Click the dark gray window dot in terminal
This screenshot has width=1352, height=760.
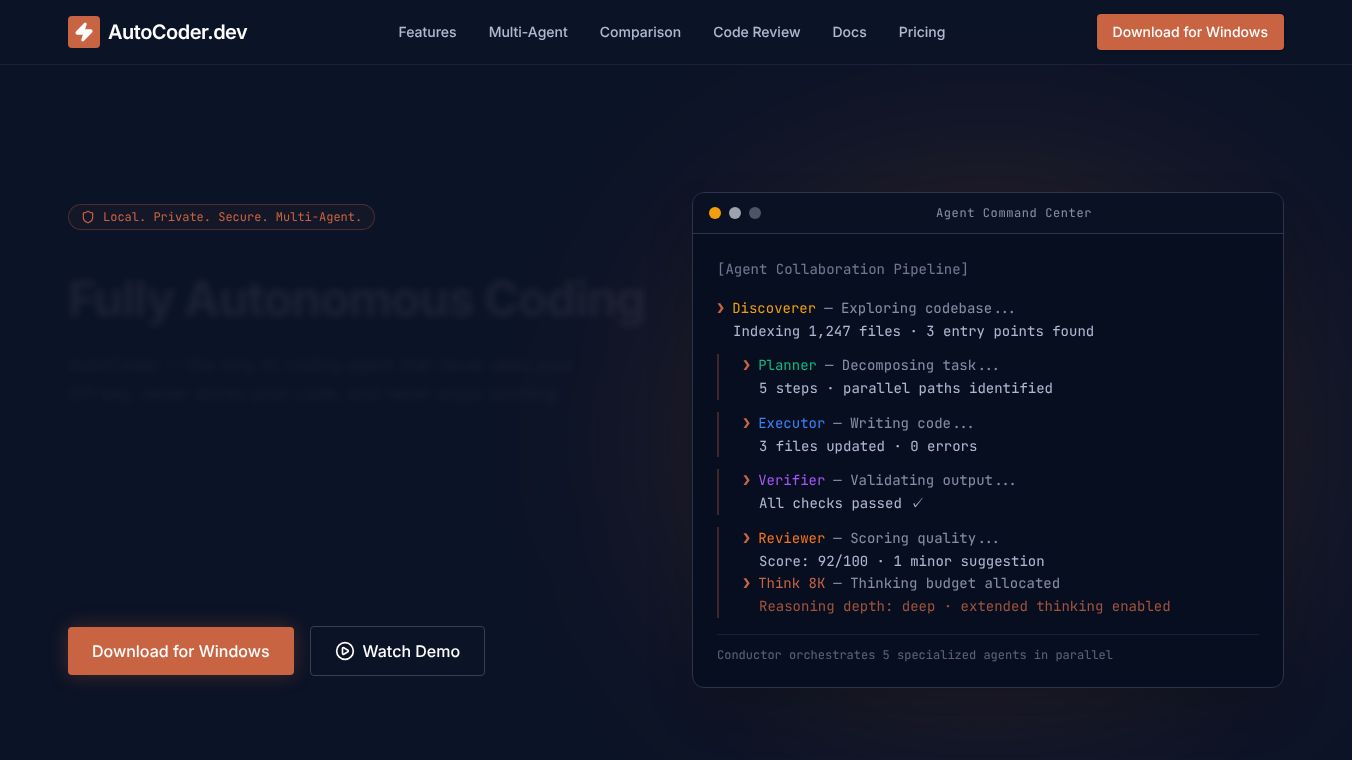click(755, 213)
